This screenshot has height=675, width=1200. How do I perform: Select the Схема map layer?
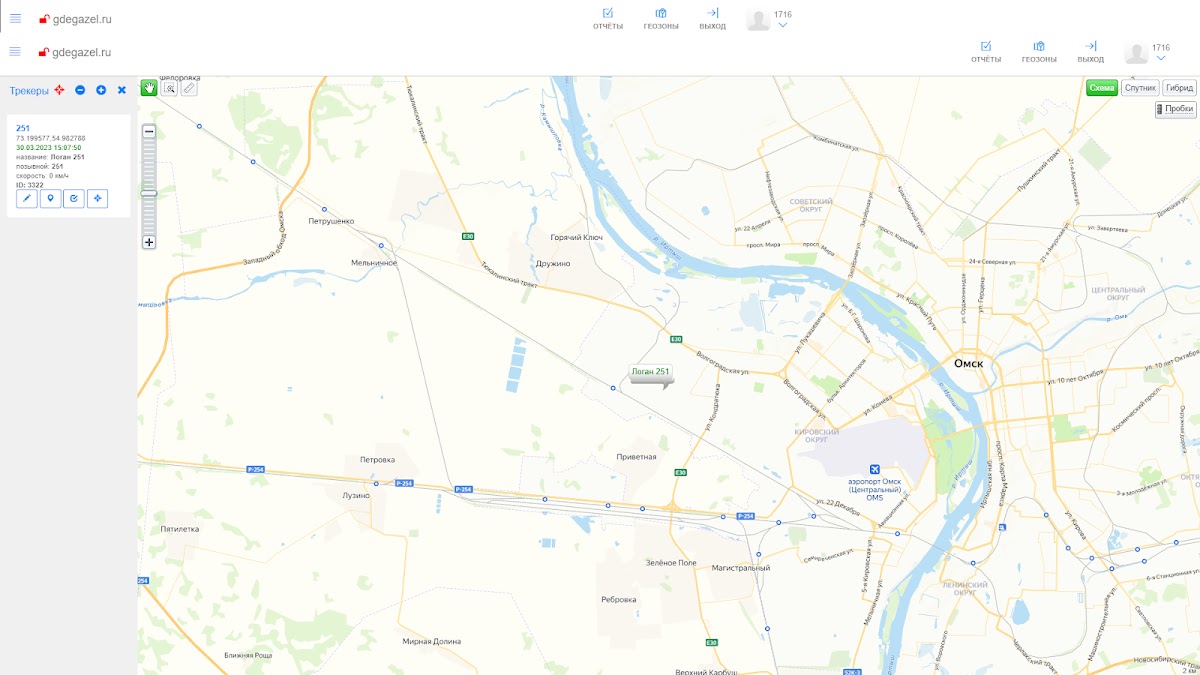click(1102, 88)
